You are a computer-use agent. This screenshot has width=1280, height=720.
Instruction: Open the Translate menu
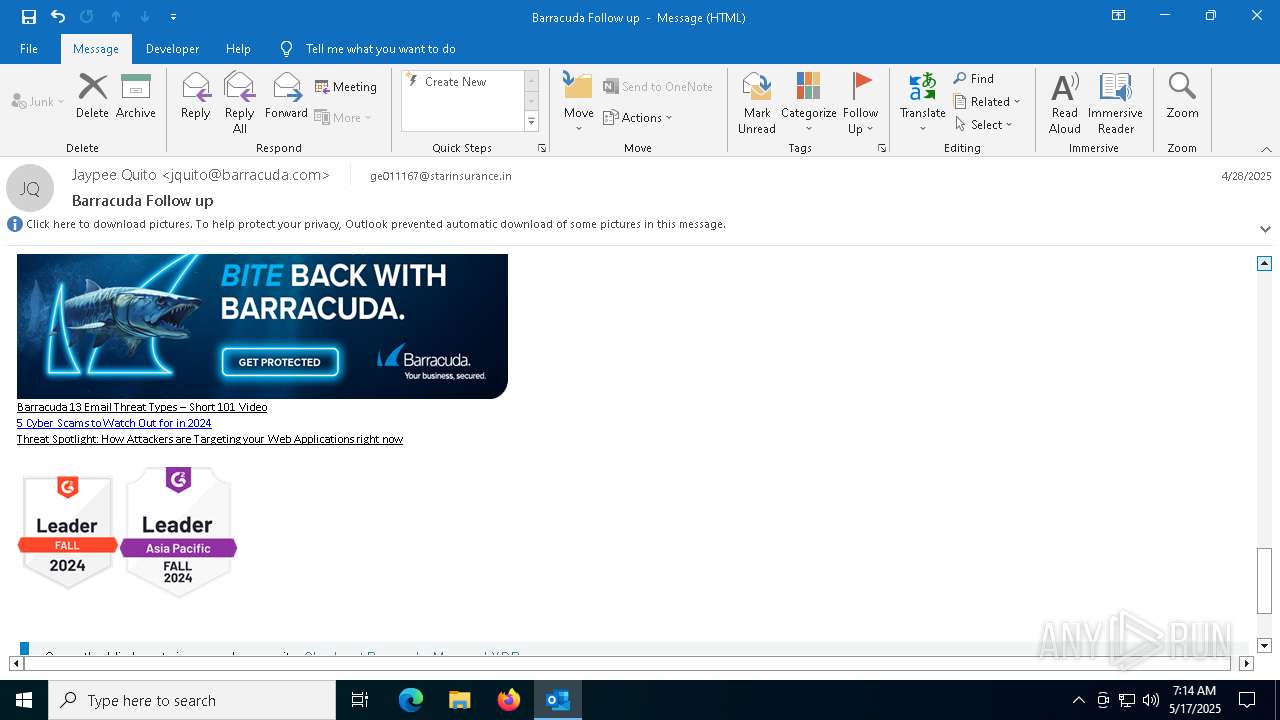click(922, 103)
